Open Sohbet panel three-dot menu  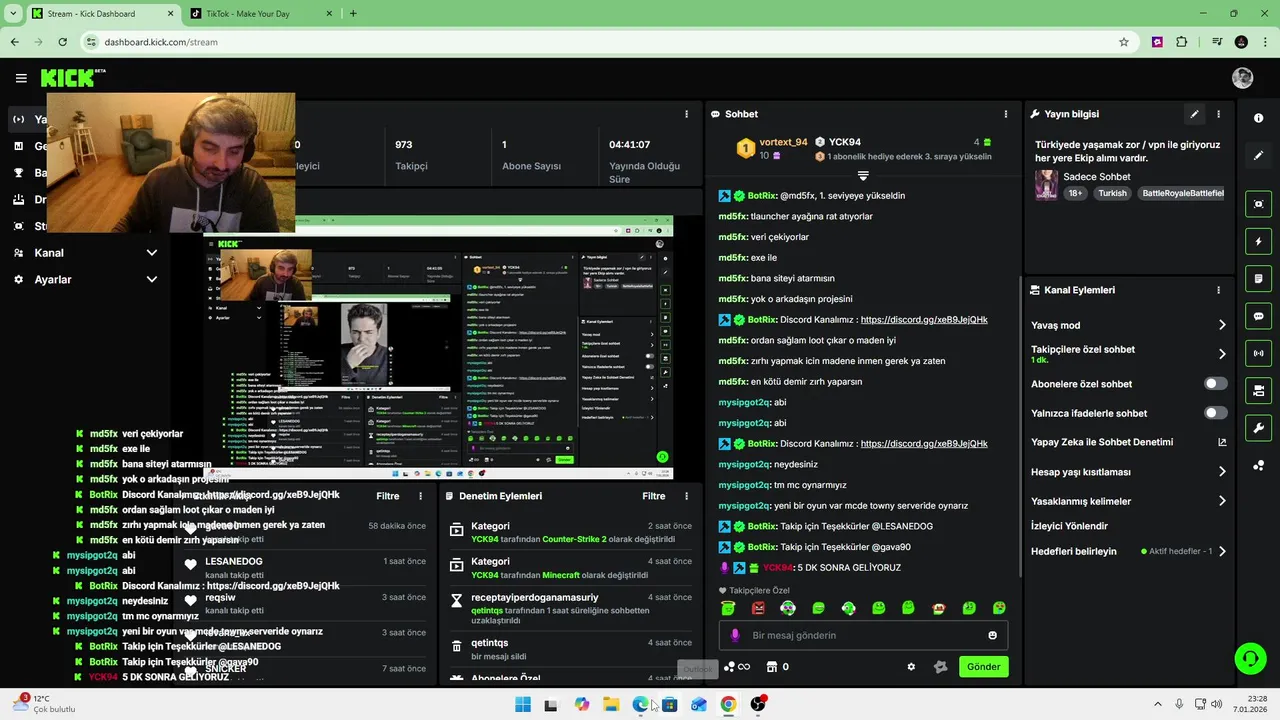1006,114
